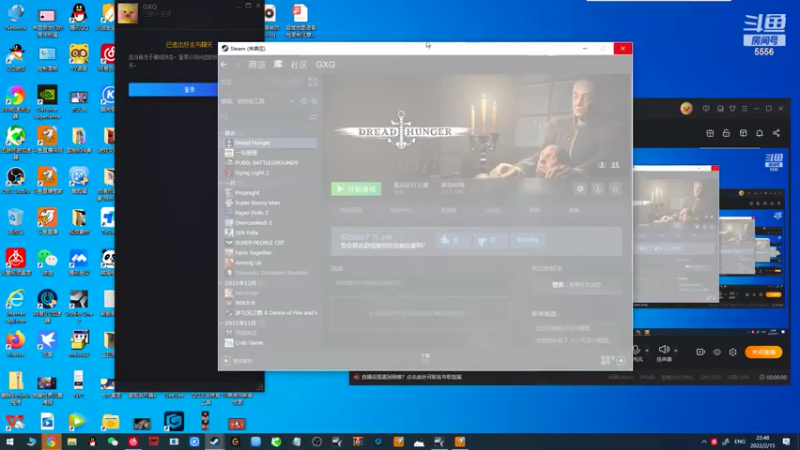Click the add a game plus icon
This screenshot has width=800, height=450.
[227, 361]
